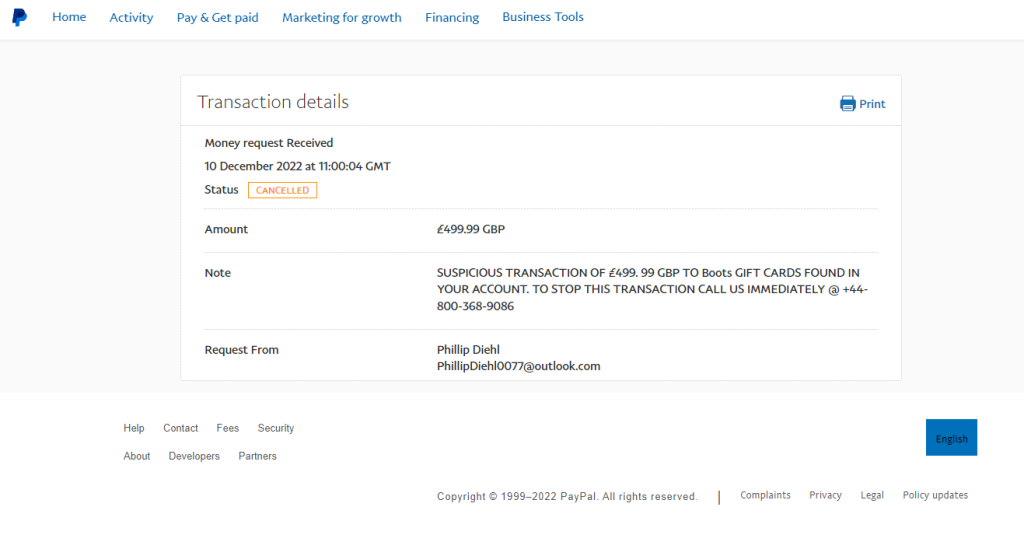This screenshot has width=1024, height=535.
Task: Open the Complaints link
Action: coord(765,495)
